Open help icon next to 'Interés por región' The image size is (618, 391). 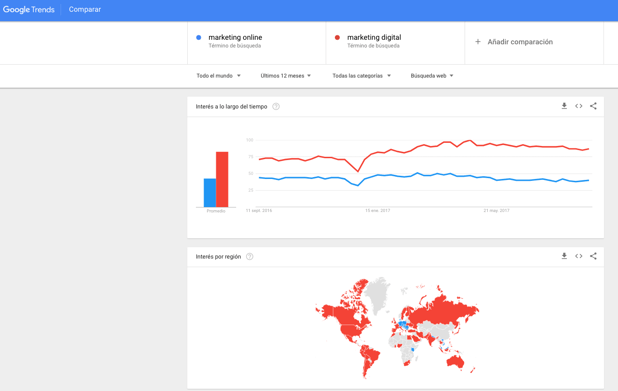coord(249,257)
